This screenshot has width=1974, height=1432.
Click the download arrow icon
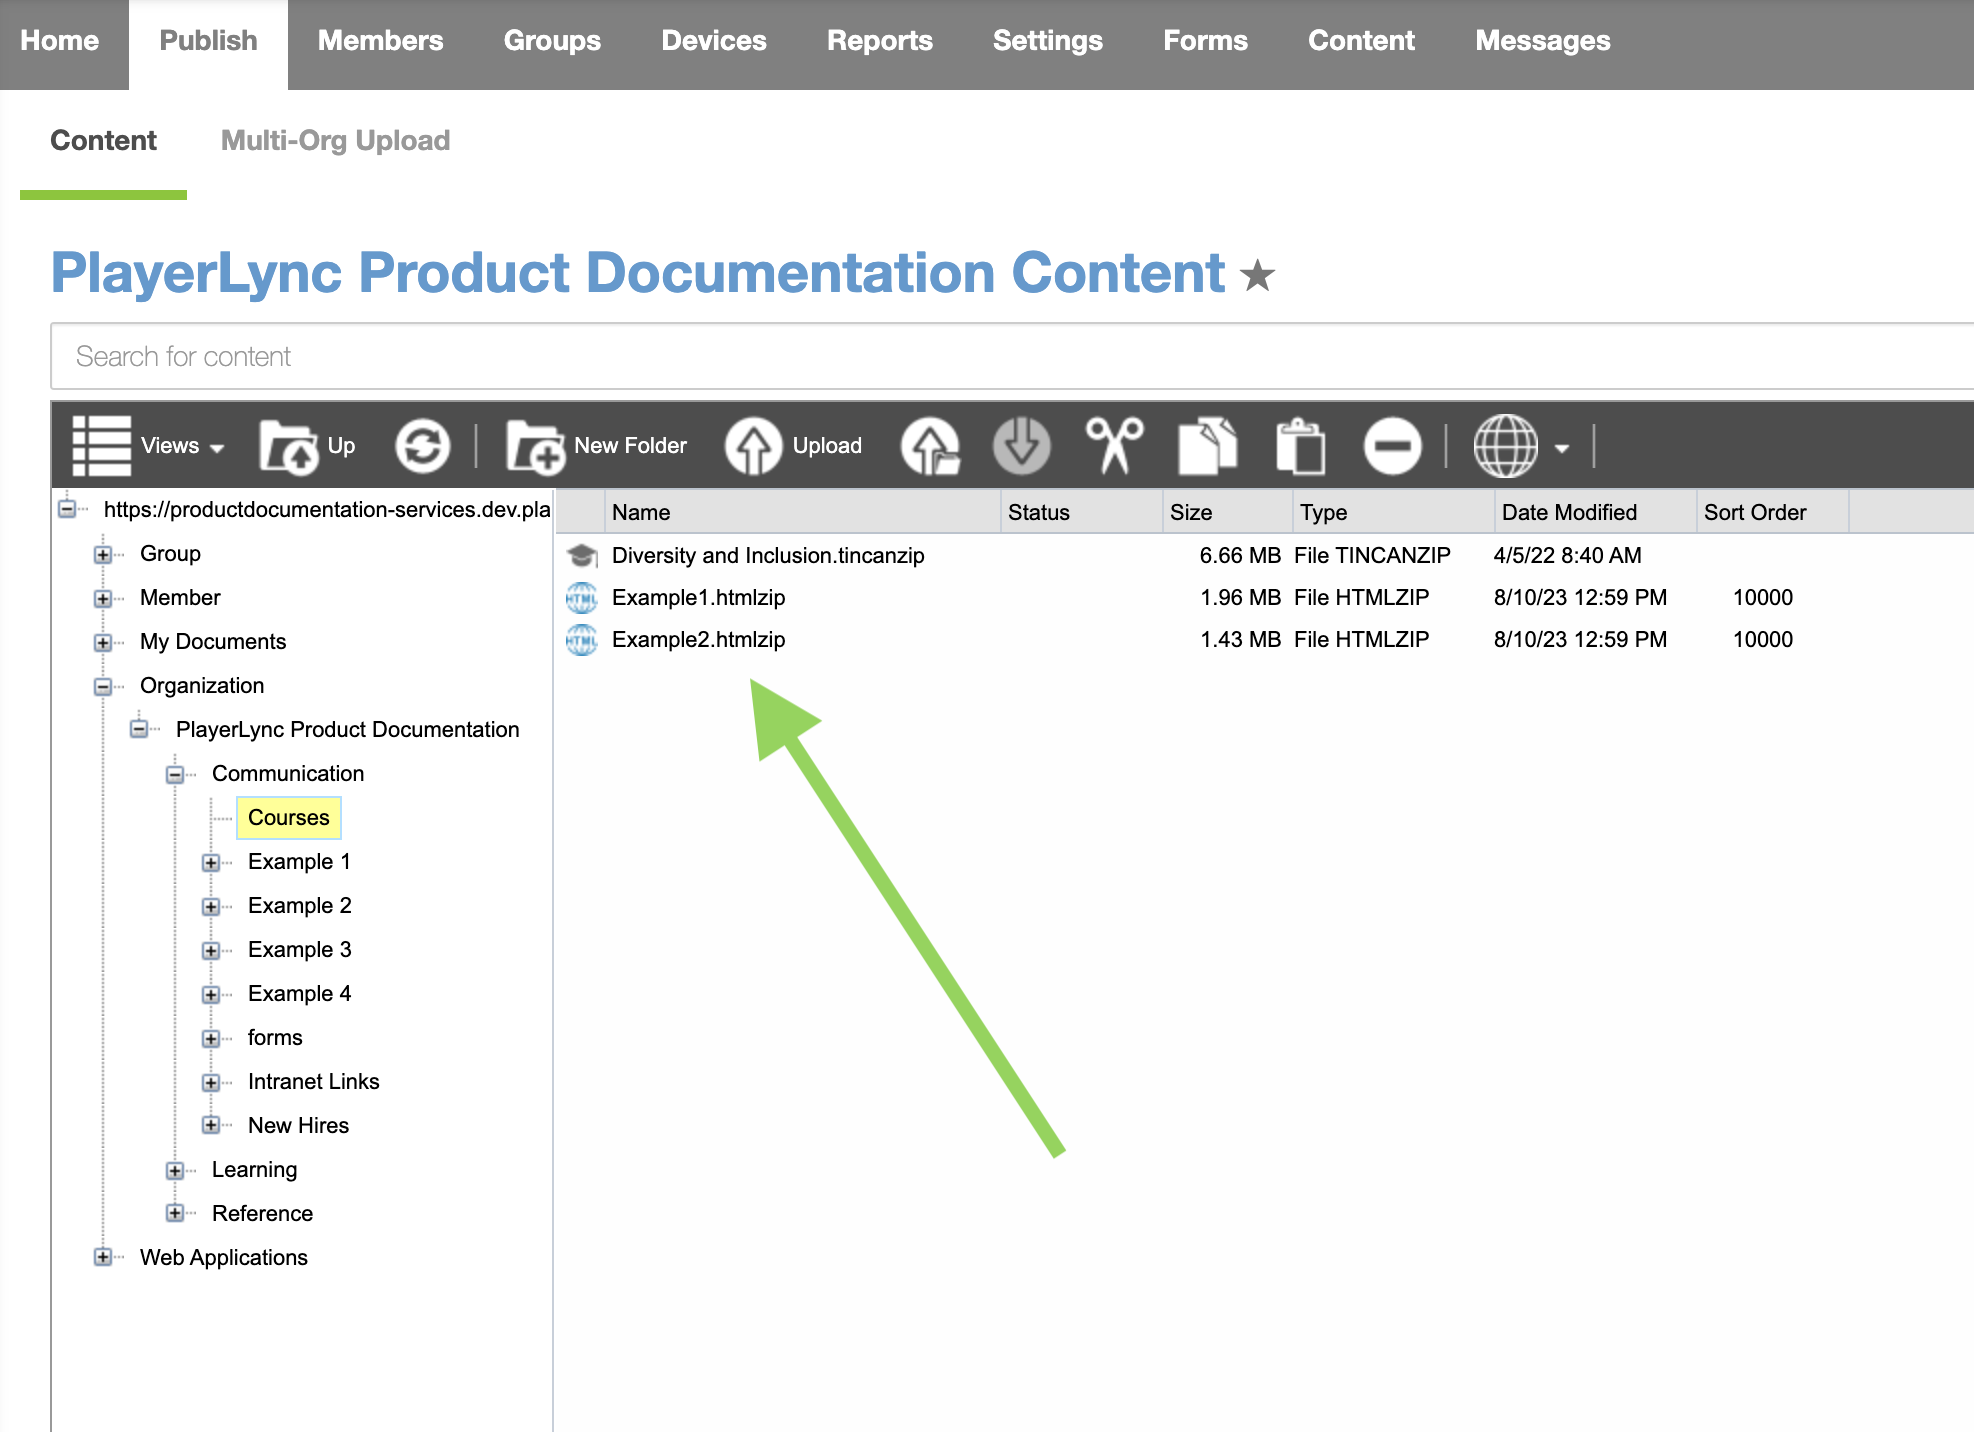pos(1021,446)
